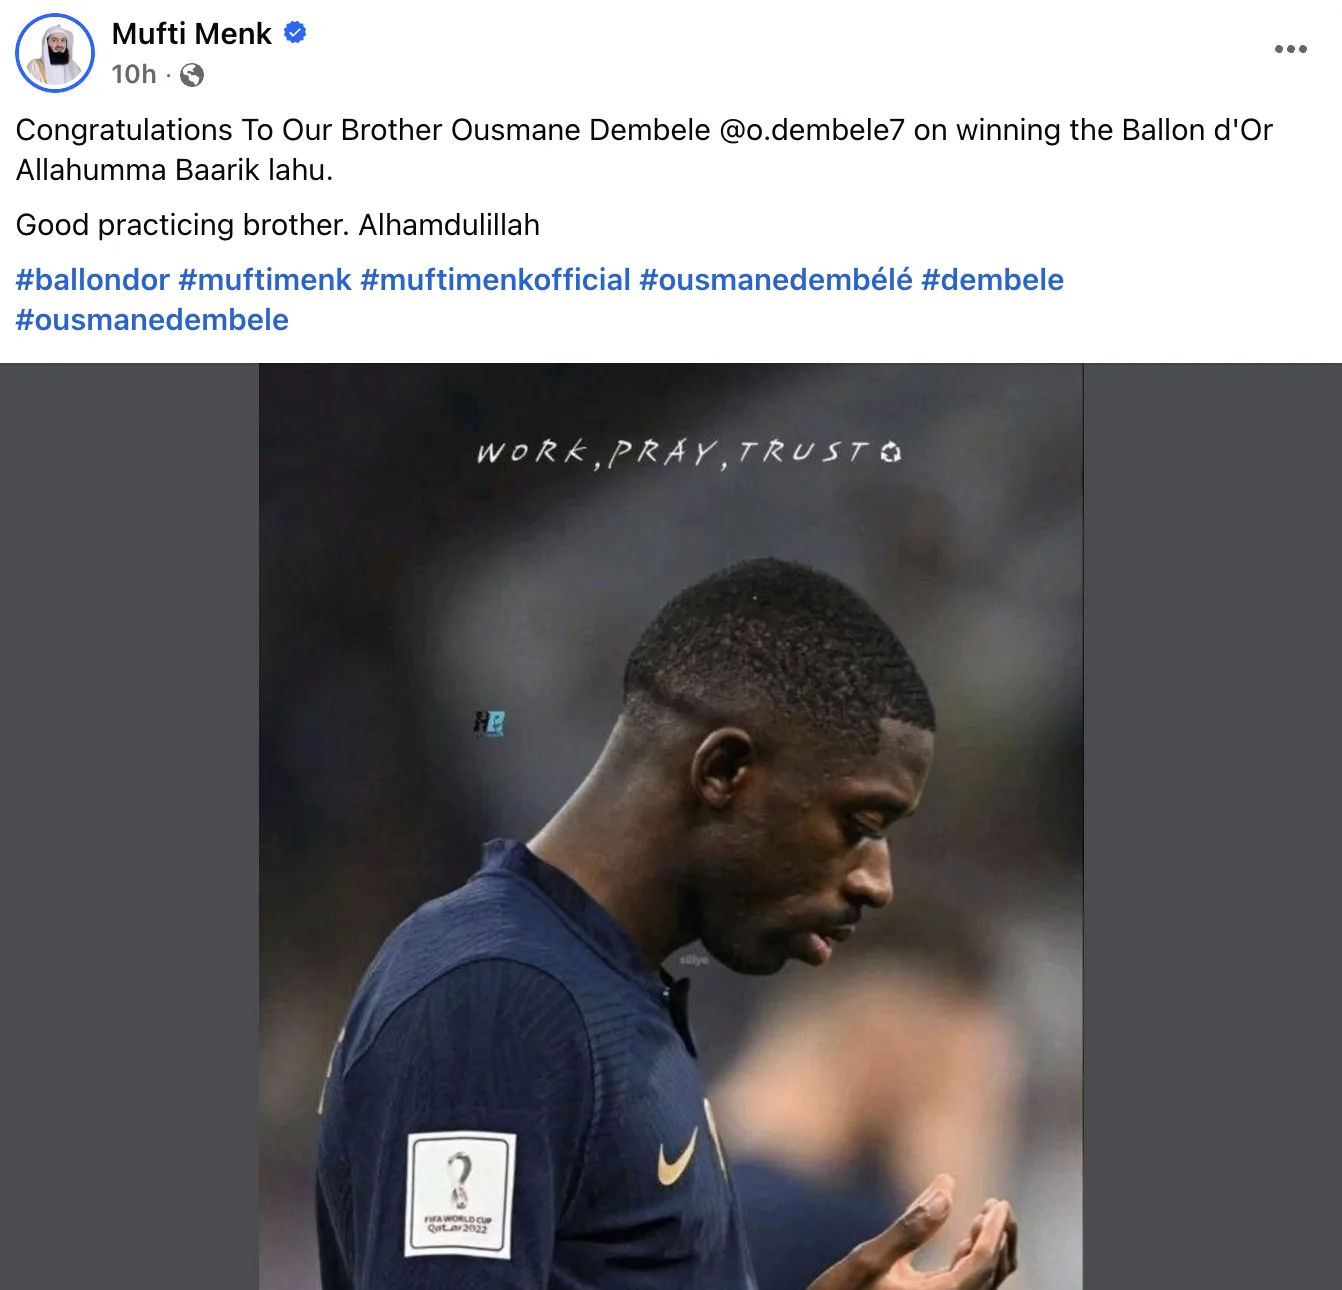Follow the #ballondor hashtag
The width and height of the screenshot is (1342, 1290).
point(93,280)
